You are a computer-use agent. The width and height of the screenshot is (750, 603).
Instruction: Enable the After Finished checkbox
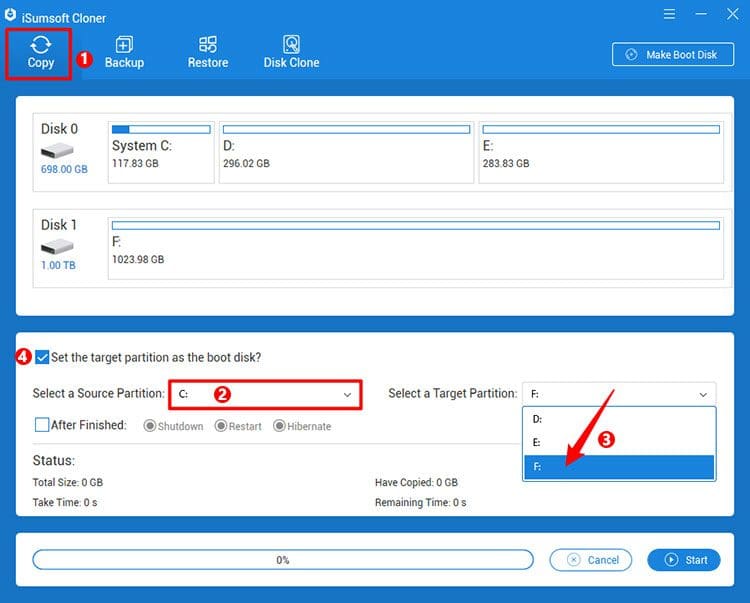click(x=42, y=425)
